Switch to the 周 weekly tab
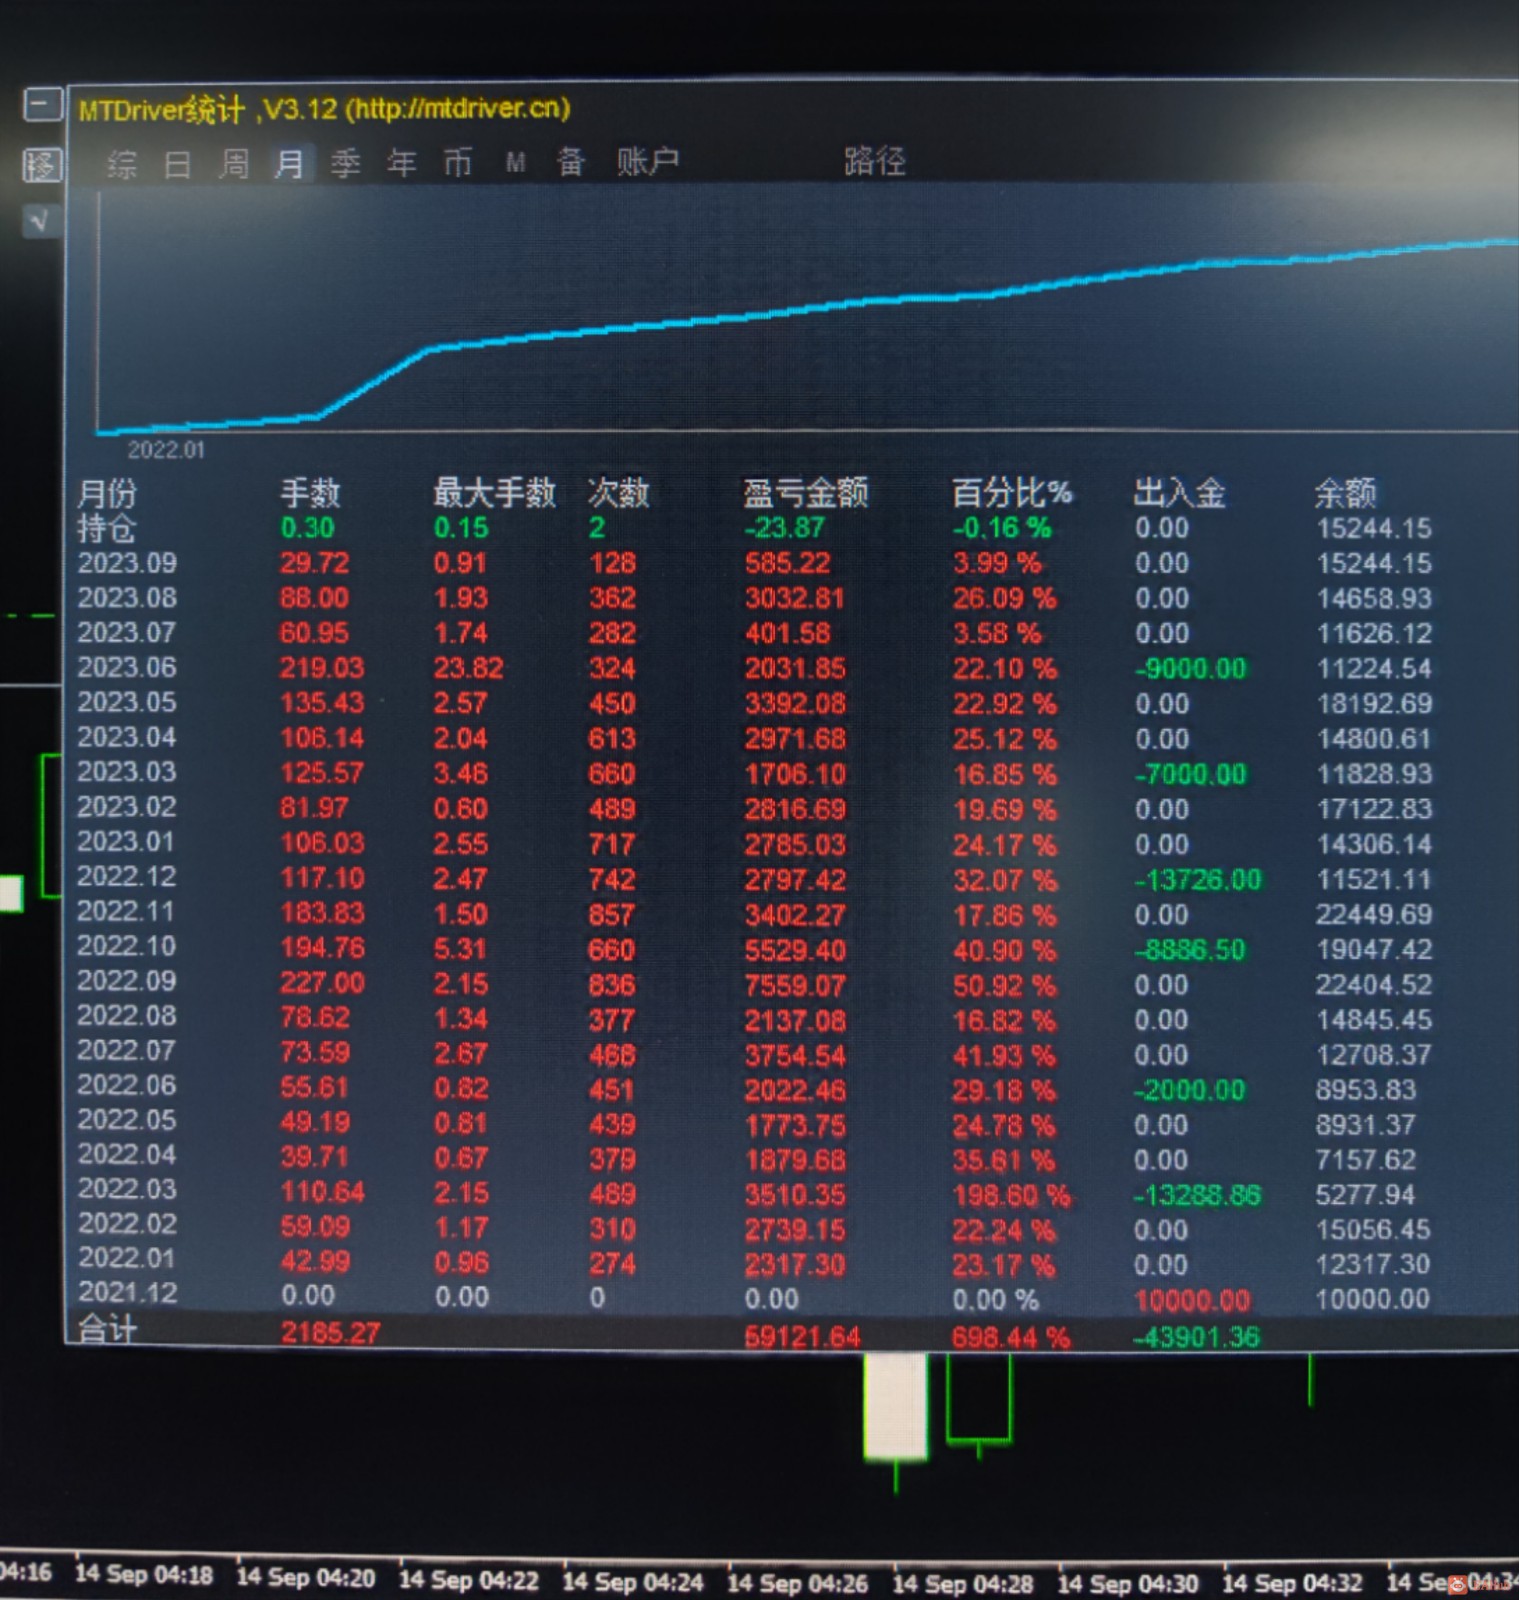The image size is (1519, 1600). coord(233,163)
